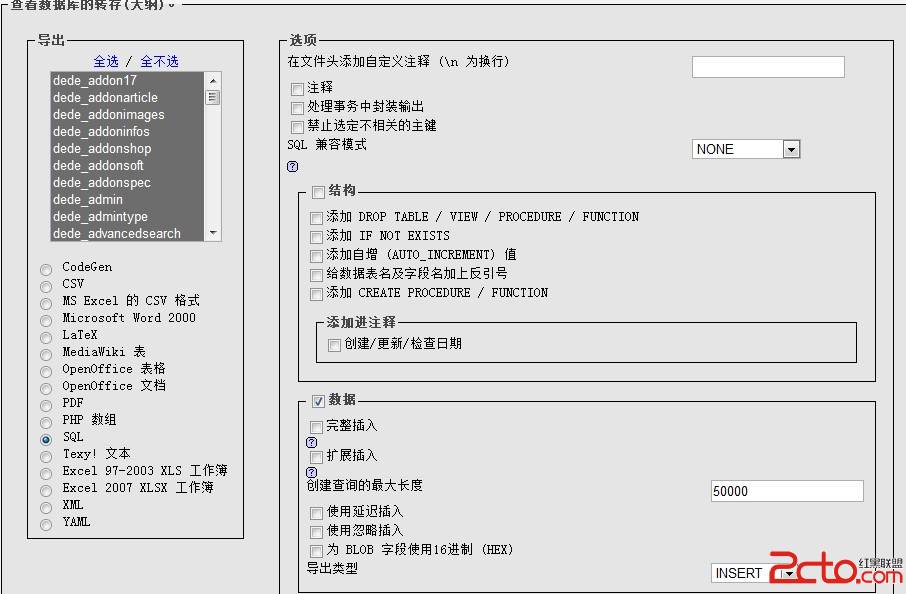
Task: Choose XML export format
Action: point(46,507)
